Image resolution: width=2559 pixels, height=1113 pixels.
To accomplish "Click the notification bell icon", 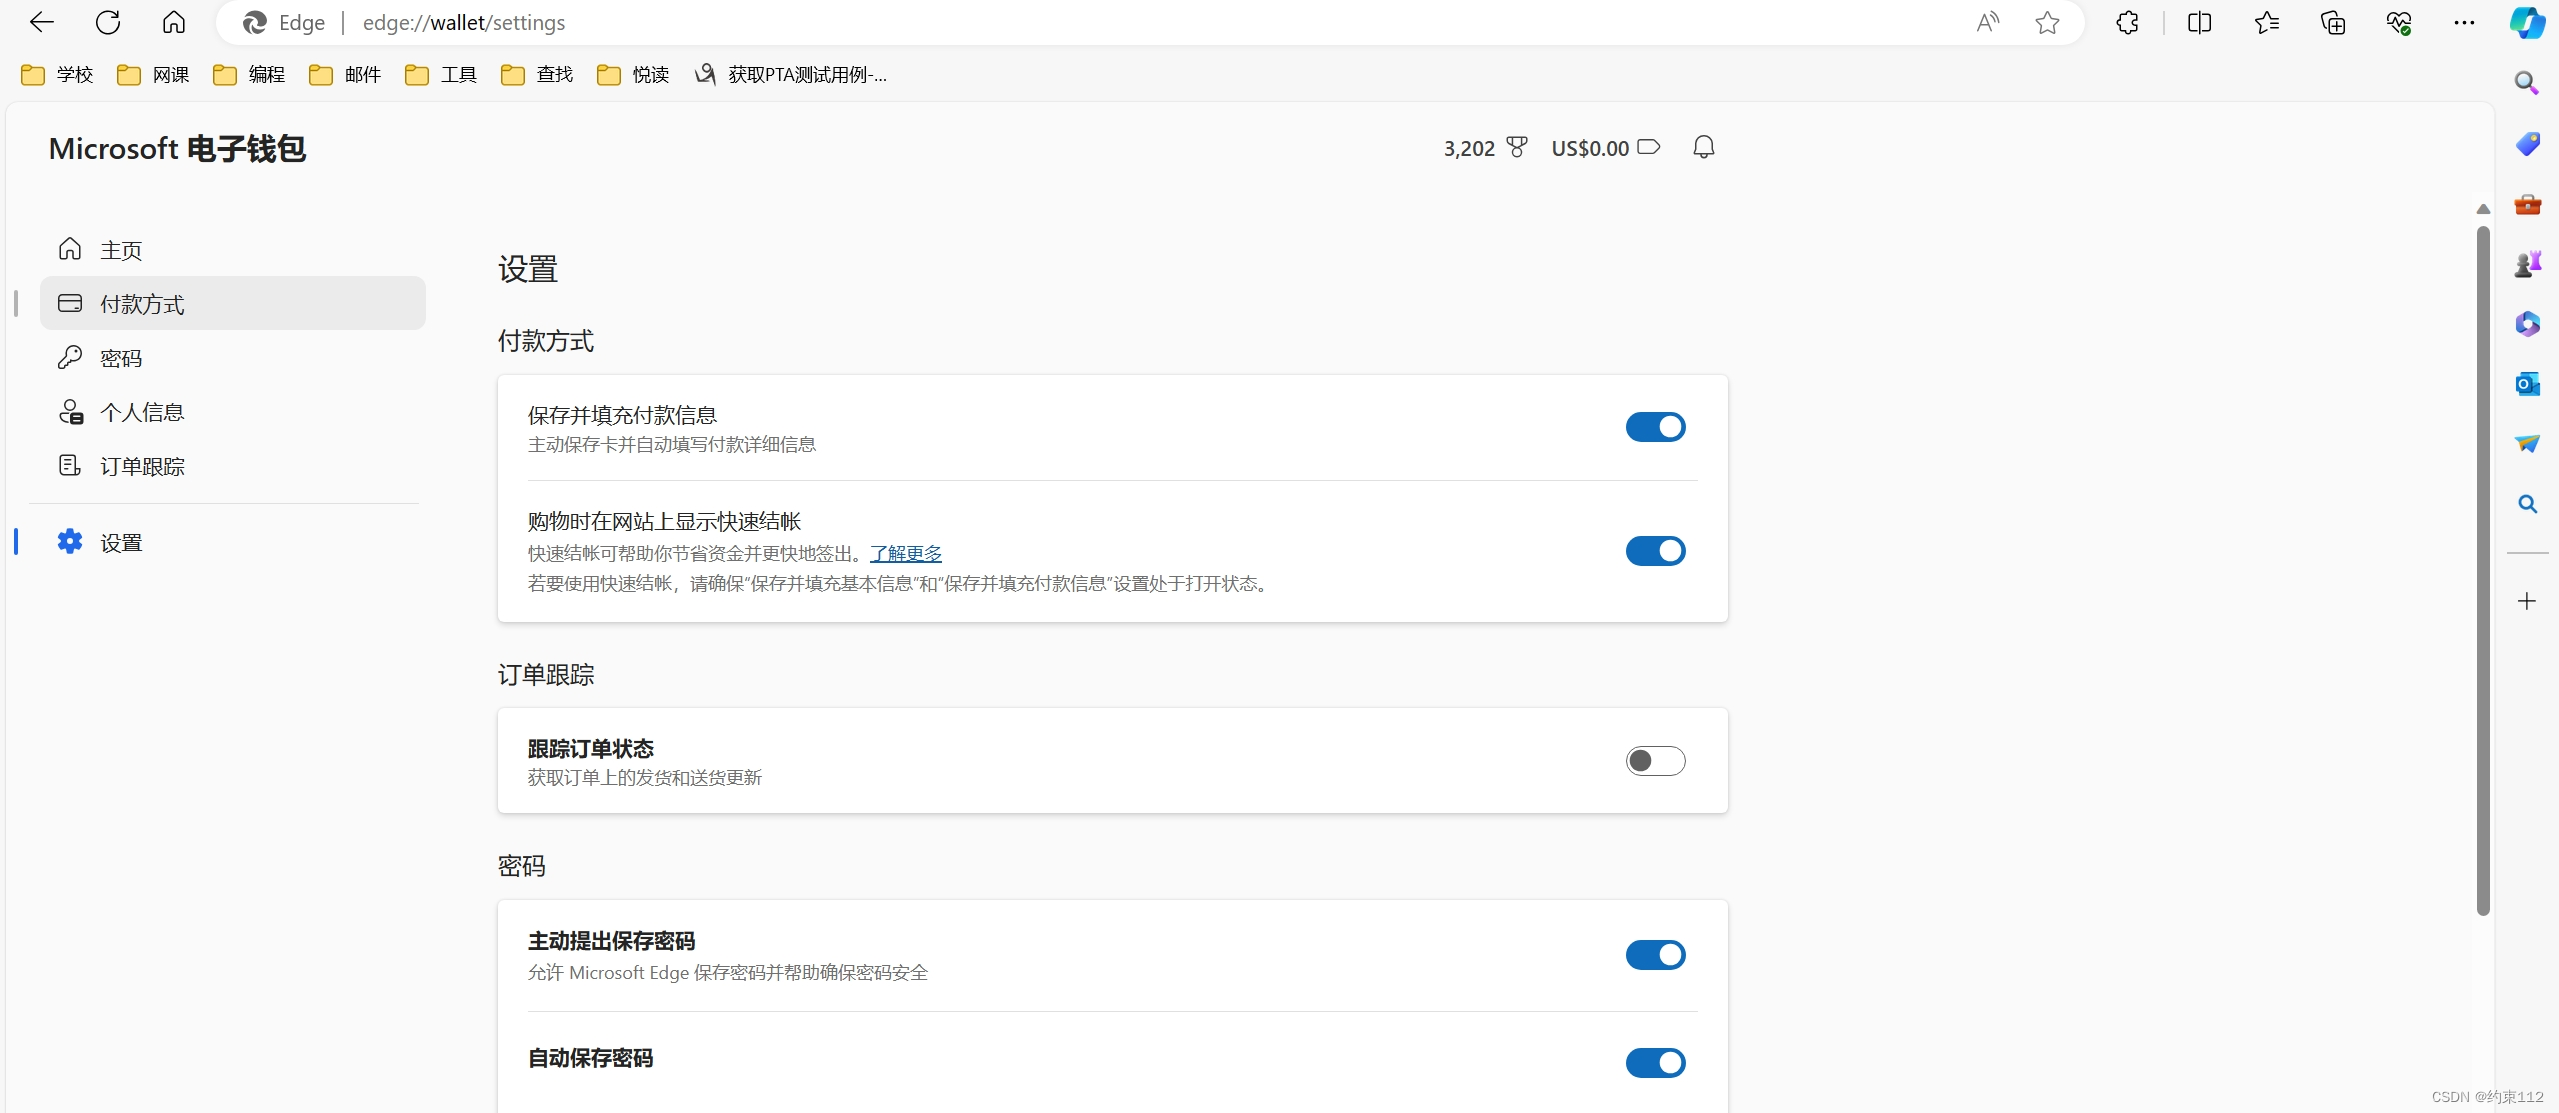I will [1703, 148].
